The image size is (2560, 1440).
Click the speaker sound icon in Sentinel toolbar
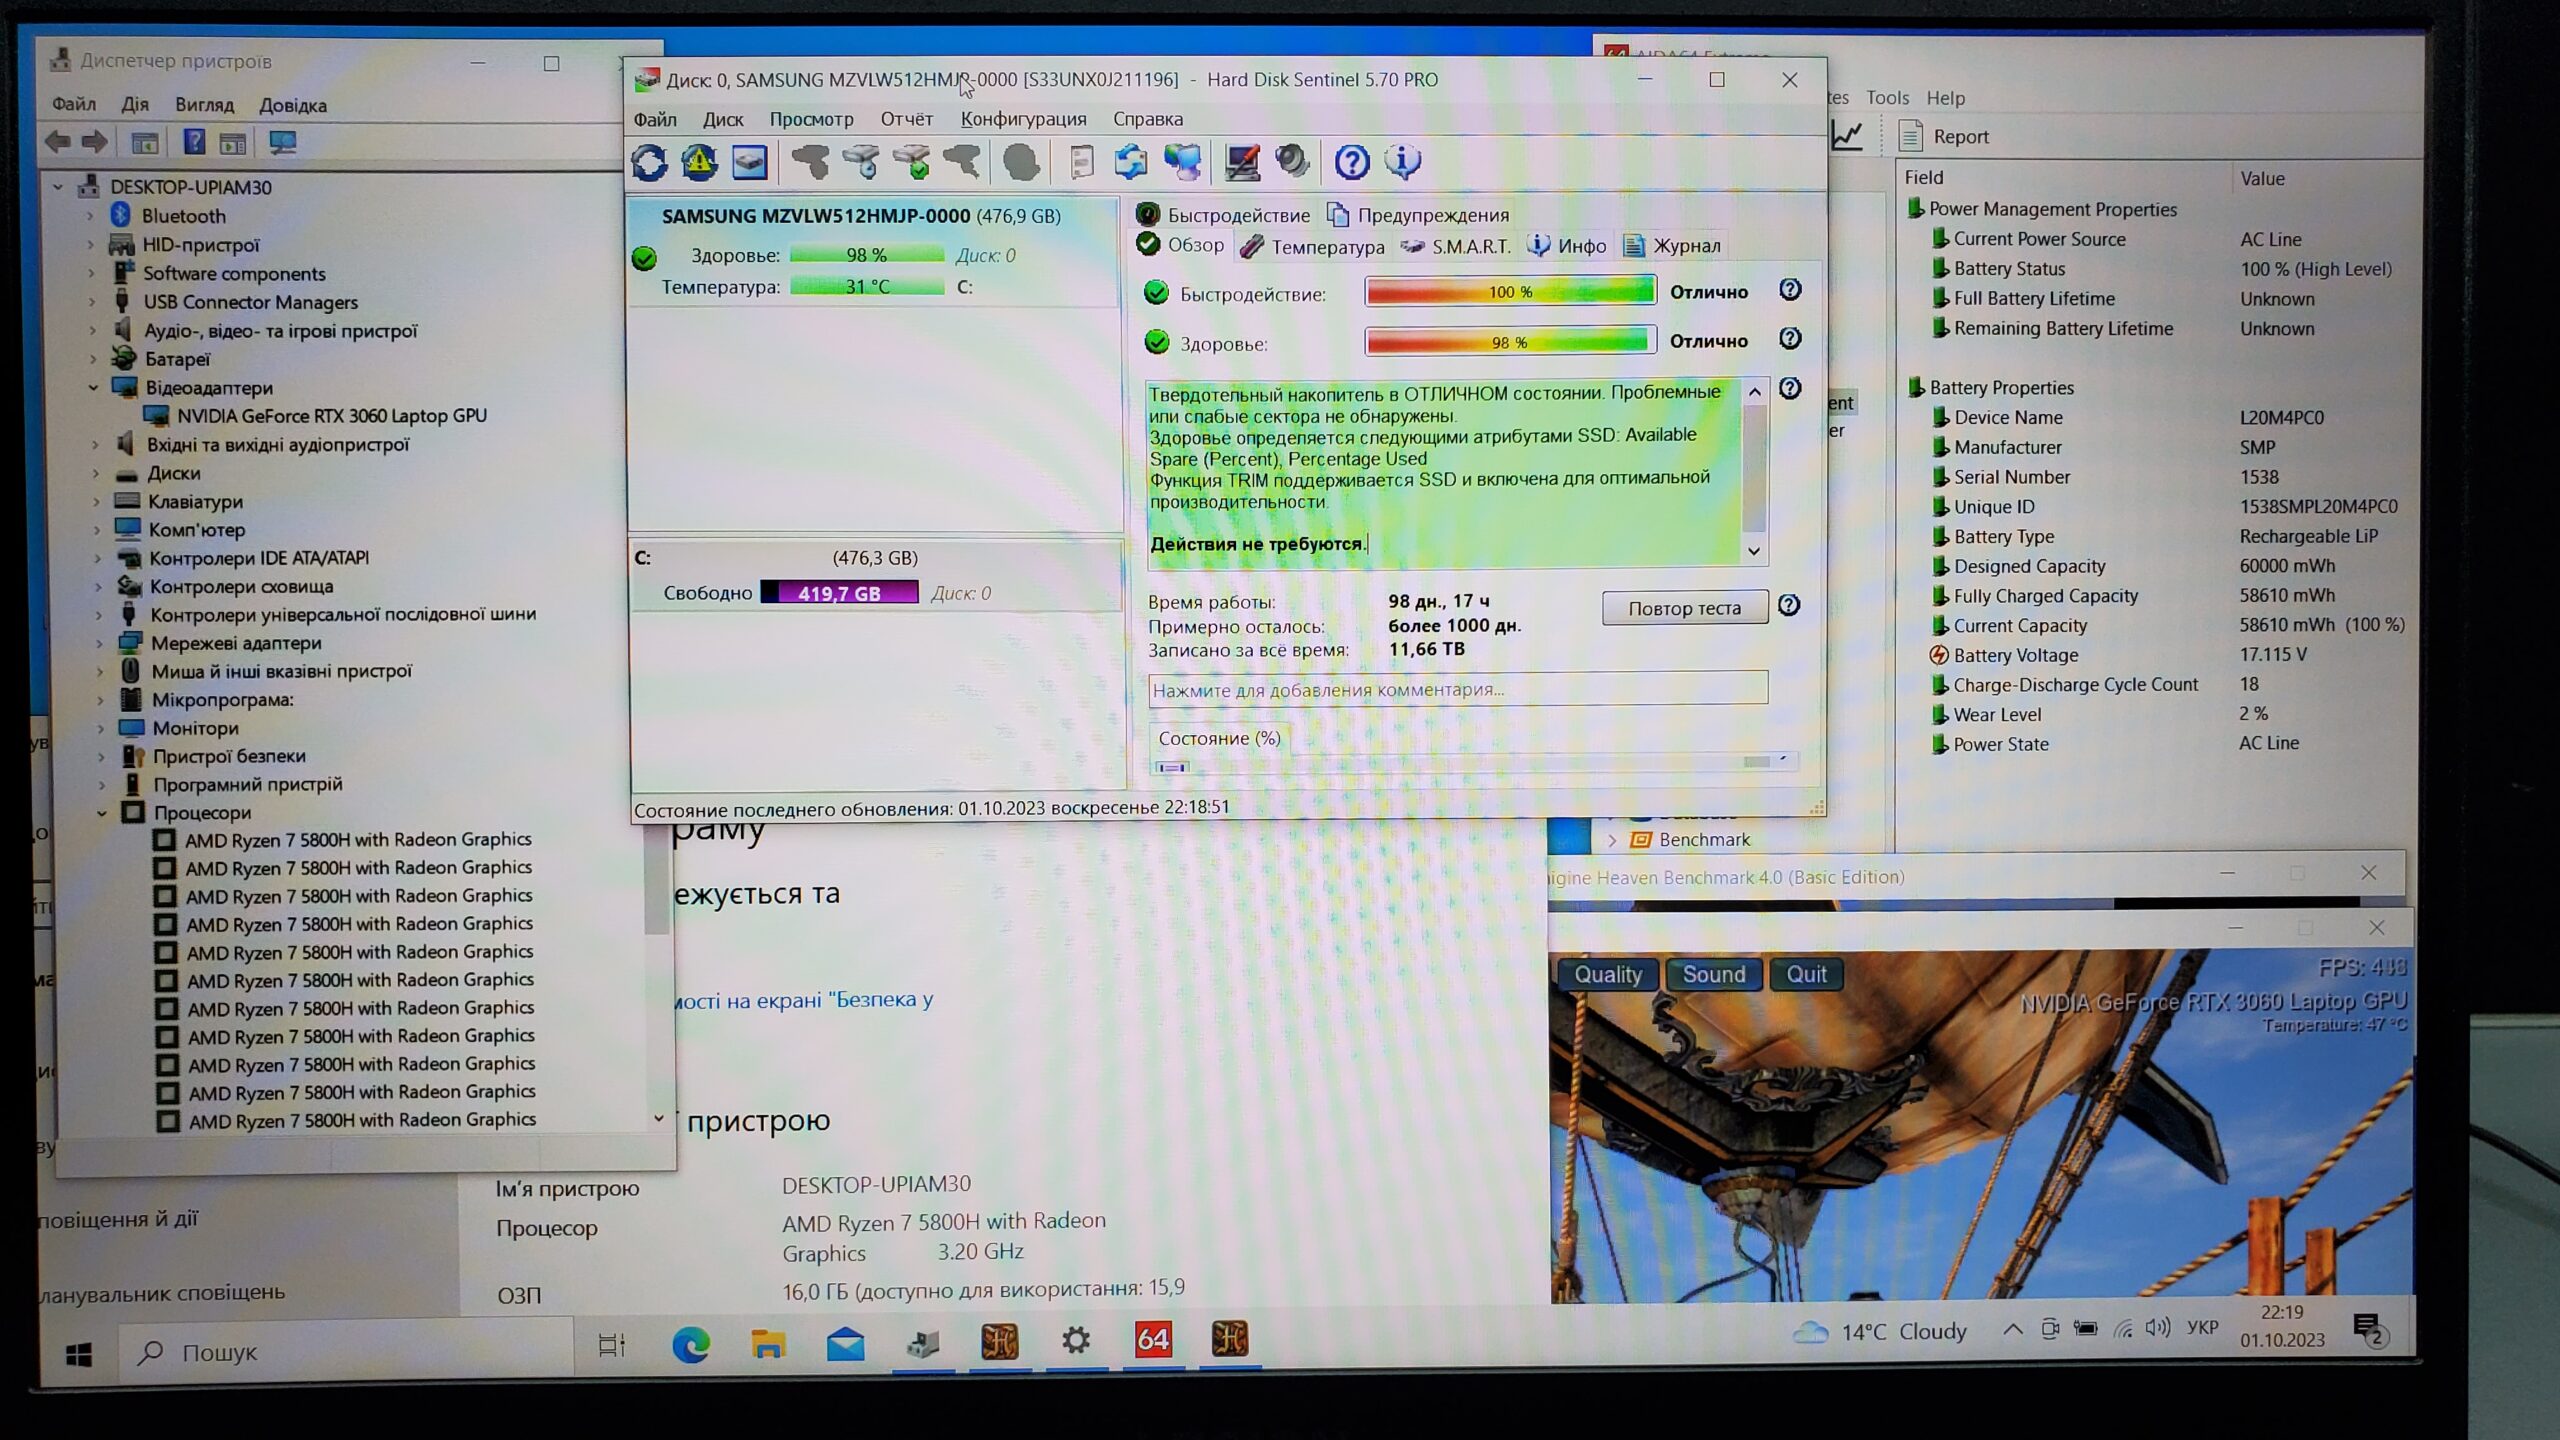(1292, 162)
